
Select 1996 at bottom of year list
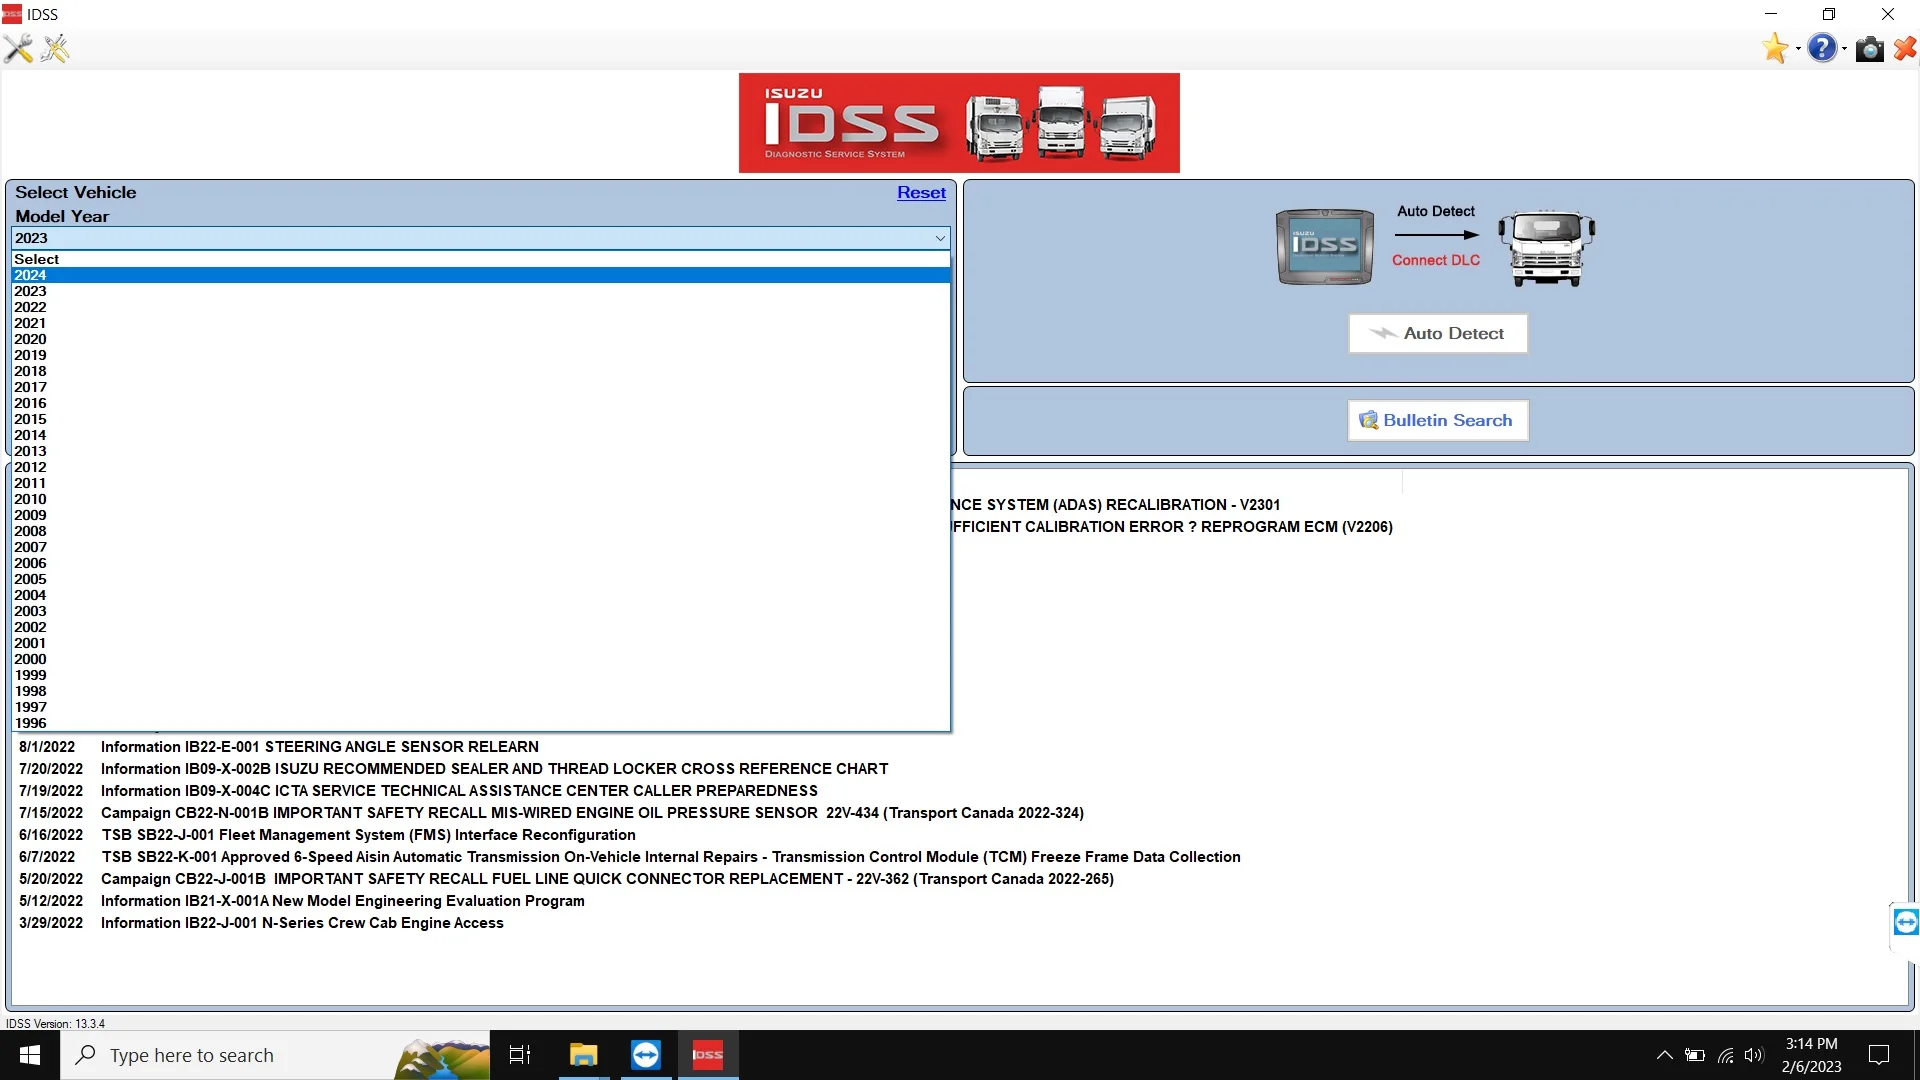pyautogui.click(x=480, y=723)
